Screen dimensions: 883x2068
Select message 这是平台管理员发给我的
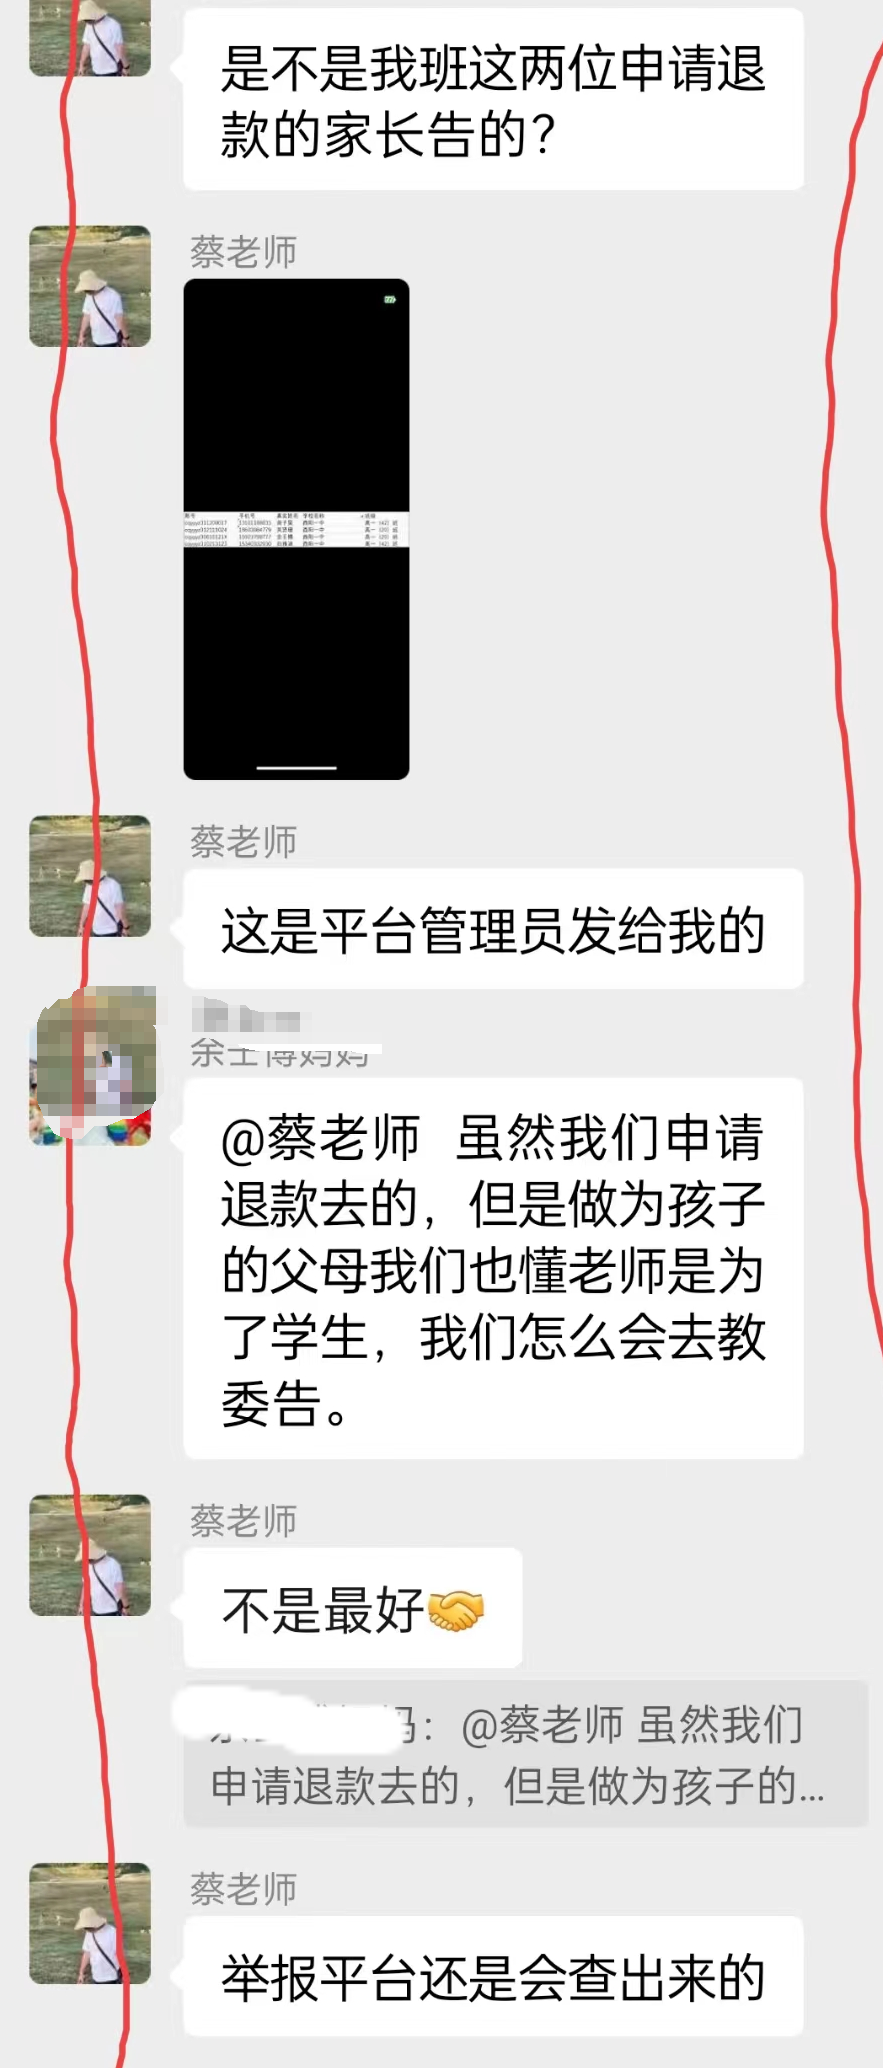pos(494,929)
